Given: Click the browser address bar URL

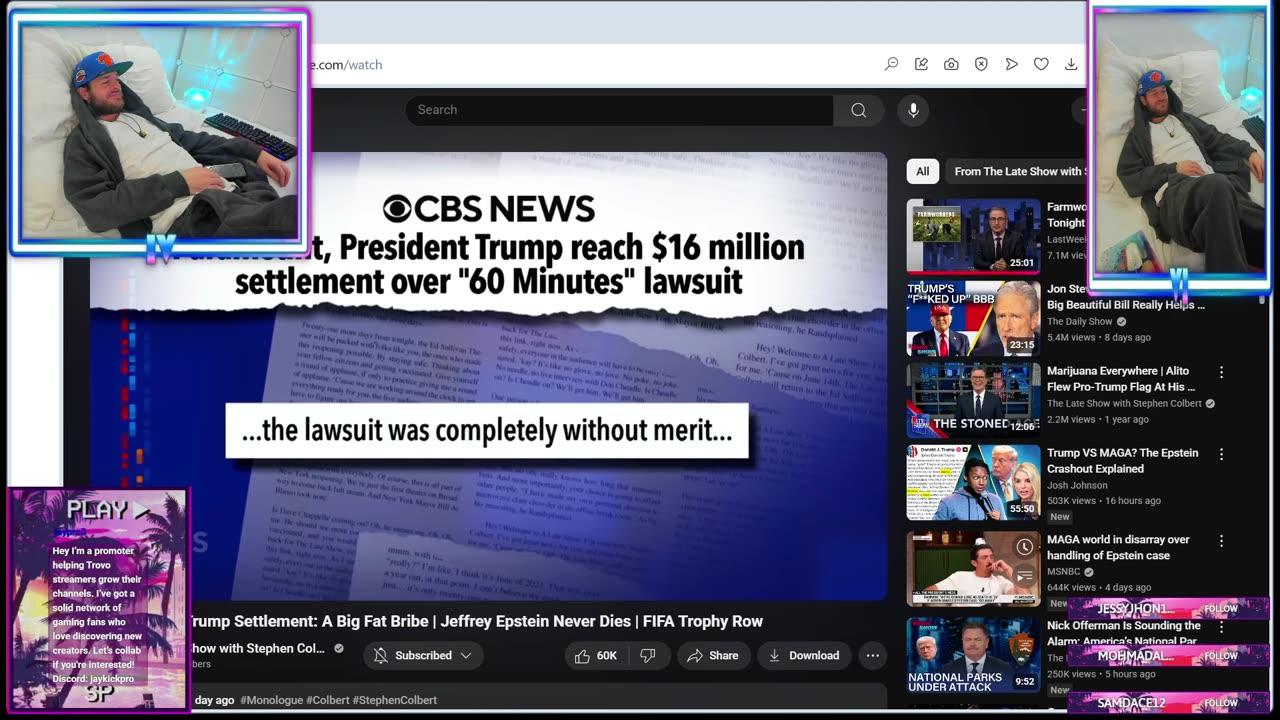Looking at the screenshot, I should pyautogui.click(x=344, y=65).
